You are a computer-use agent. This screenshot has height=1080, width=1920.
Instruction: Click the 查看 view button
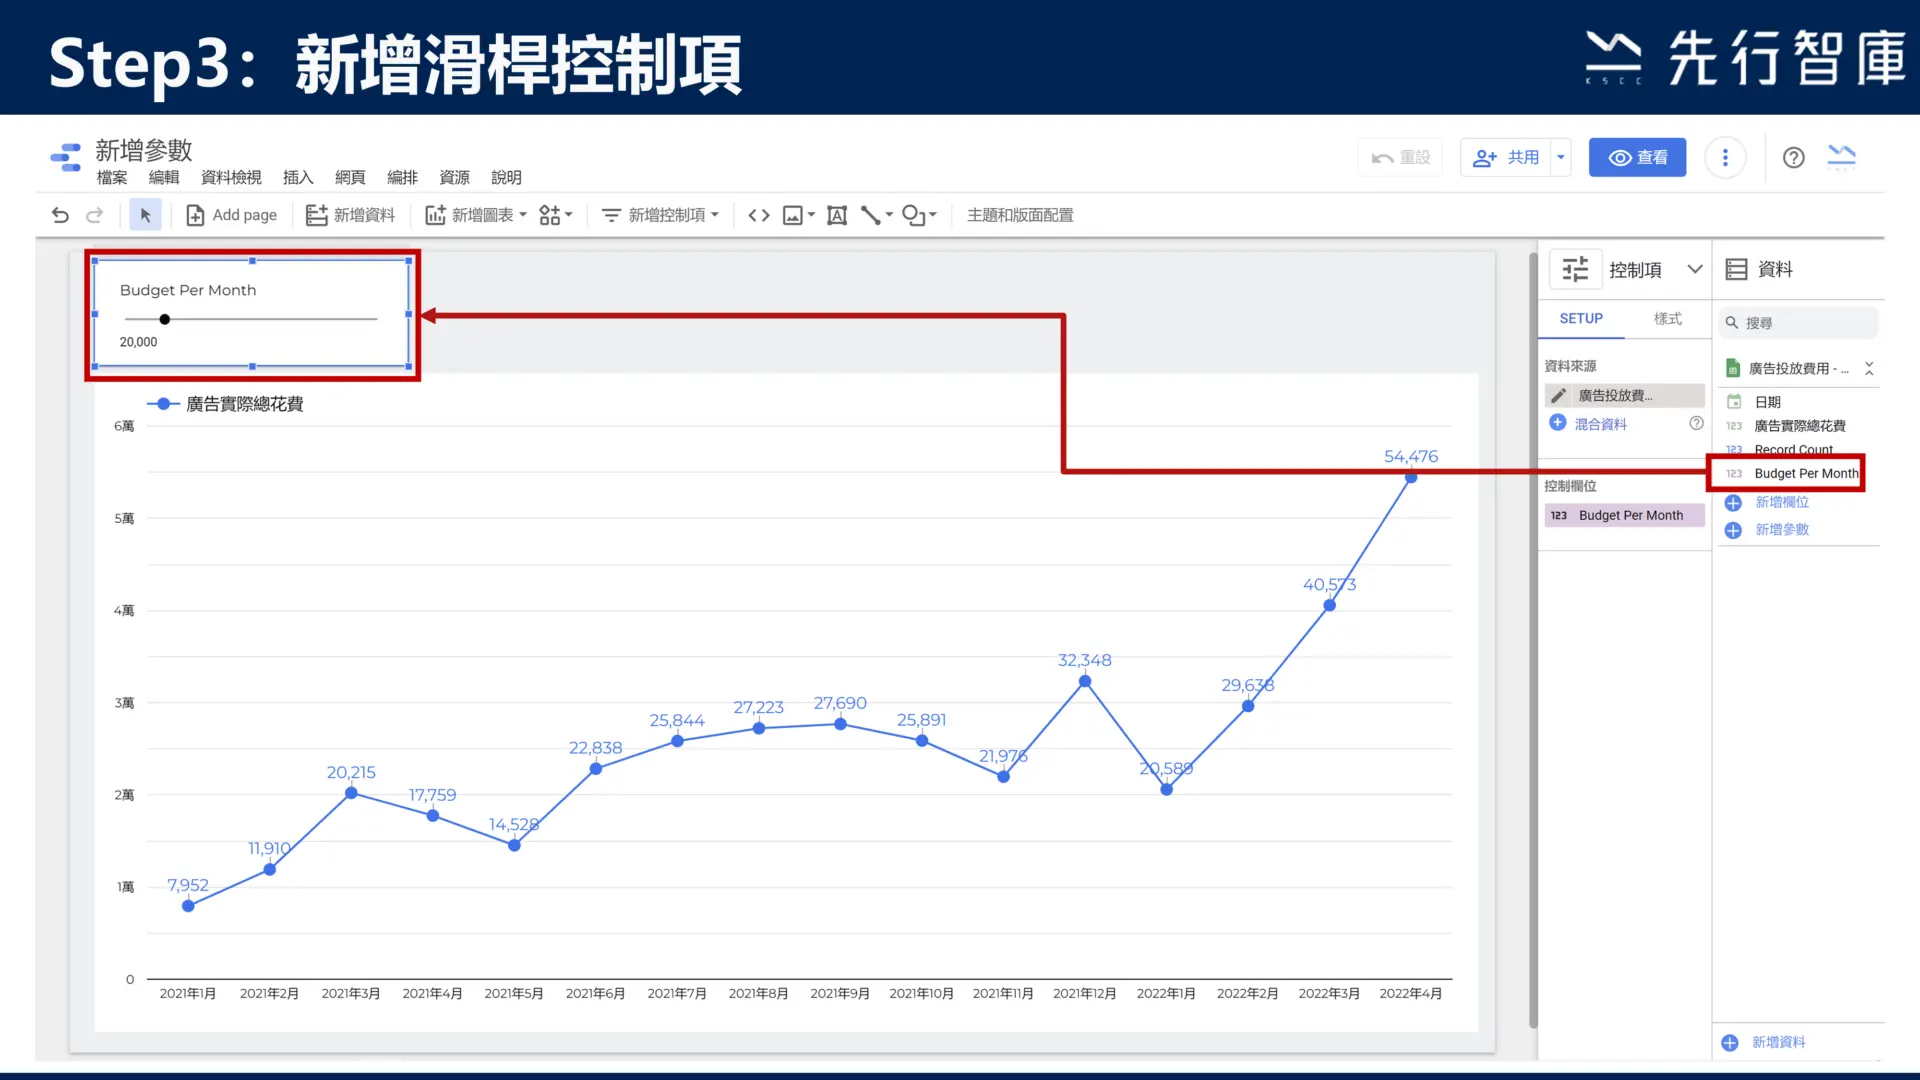pyautogui.click(x=1637, y=157)
